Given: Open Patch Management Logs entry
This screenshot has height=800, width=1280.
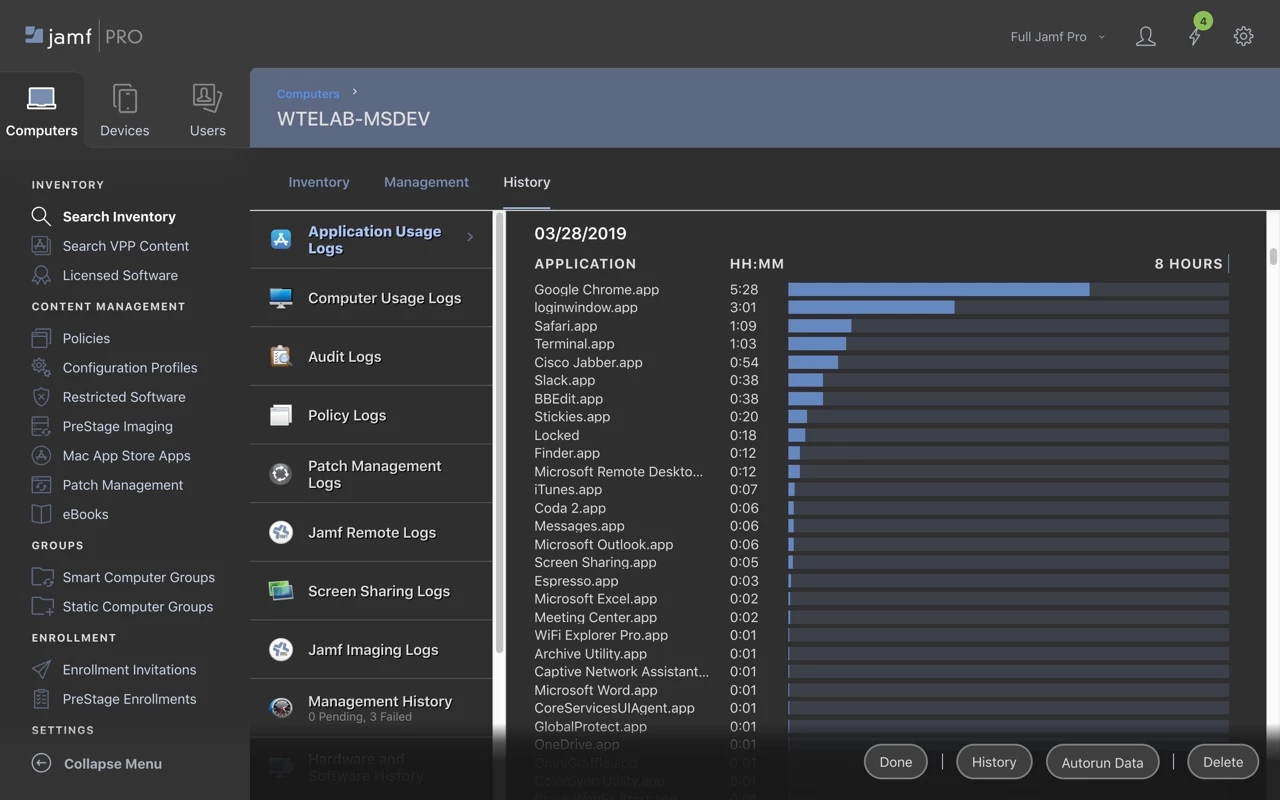Looking at the screenshot, I should click(371, 474).
